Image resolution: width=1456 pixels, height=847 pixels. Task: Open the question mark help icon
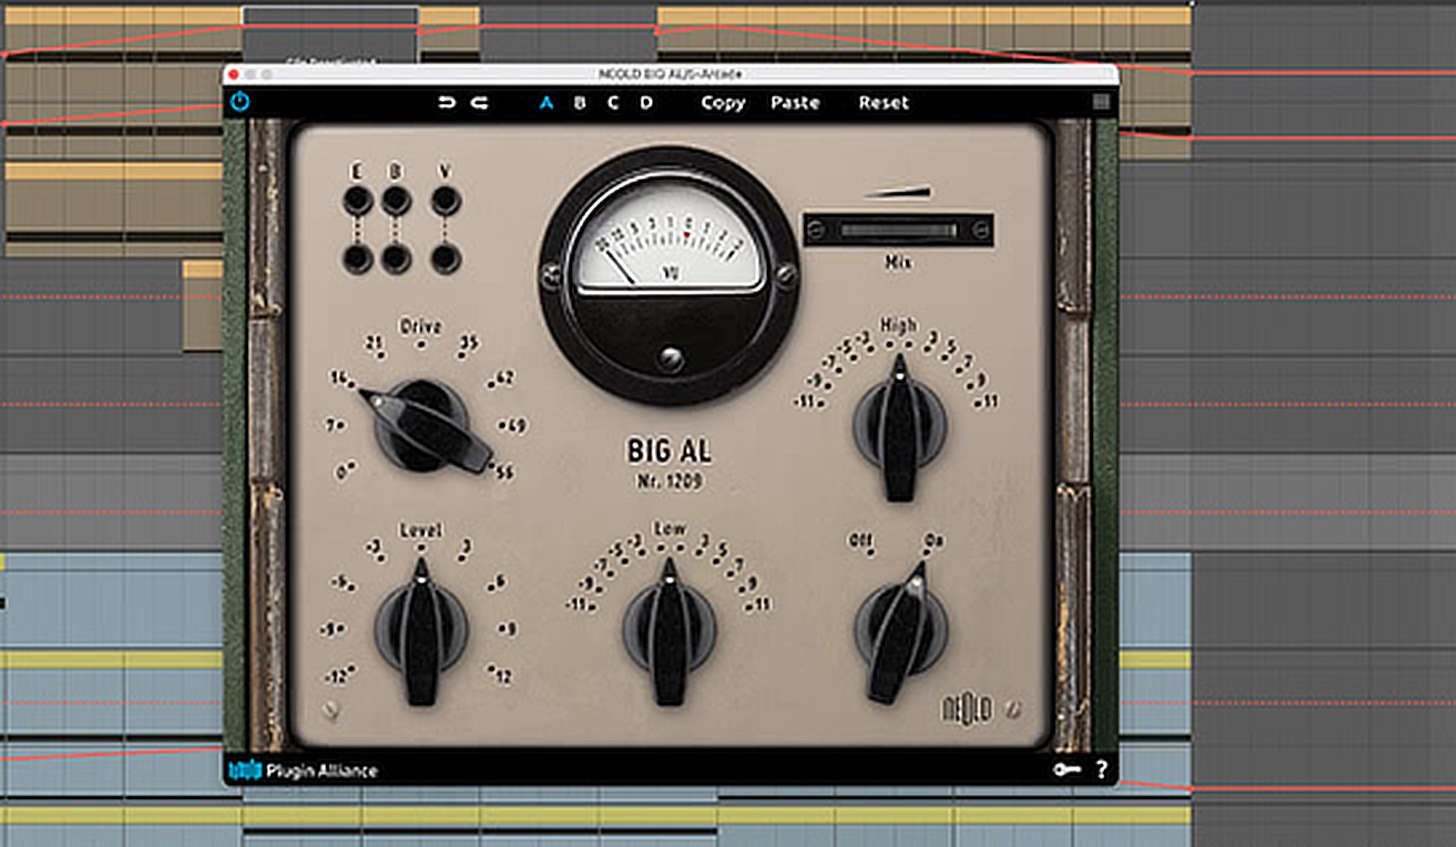1101,770
